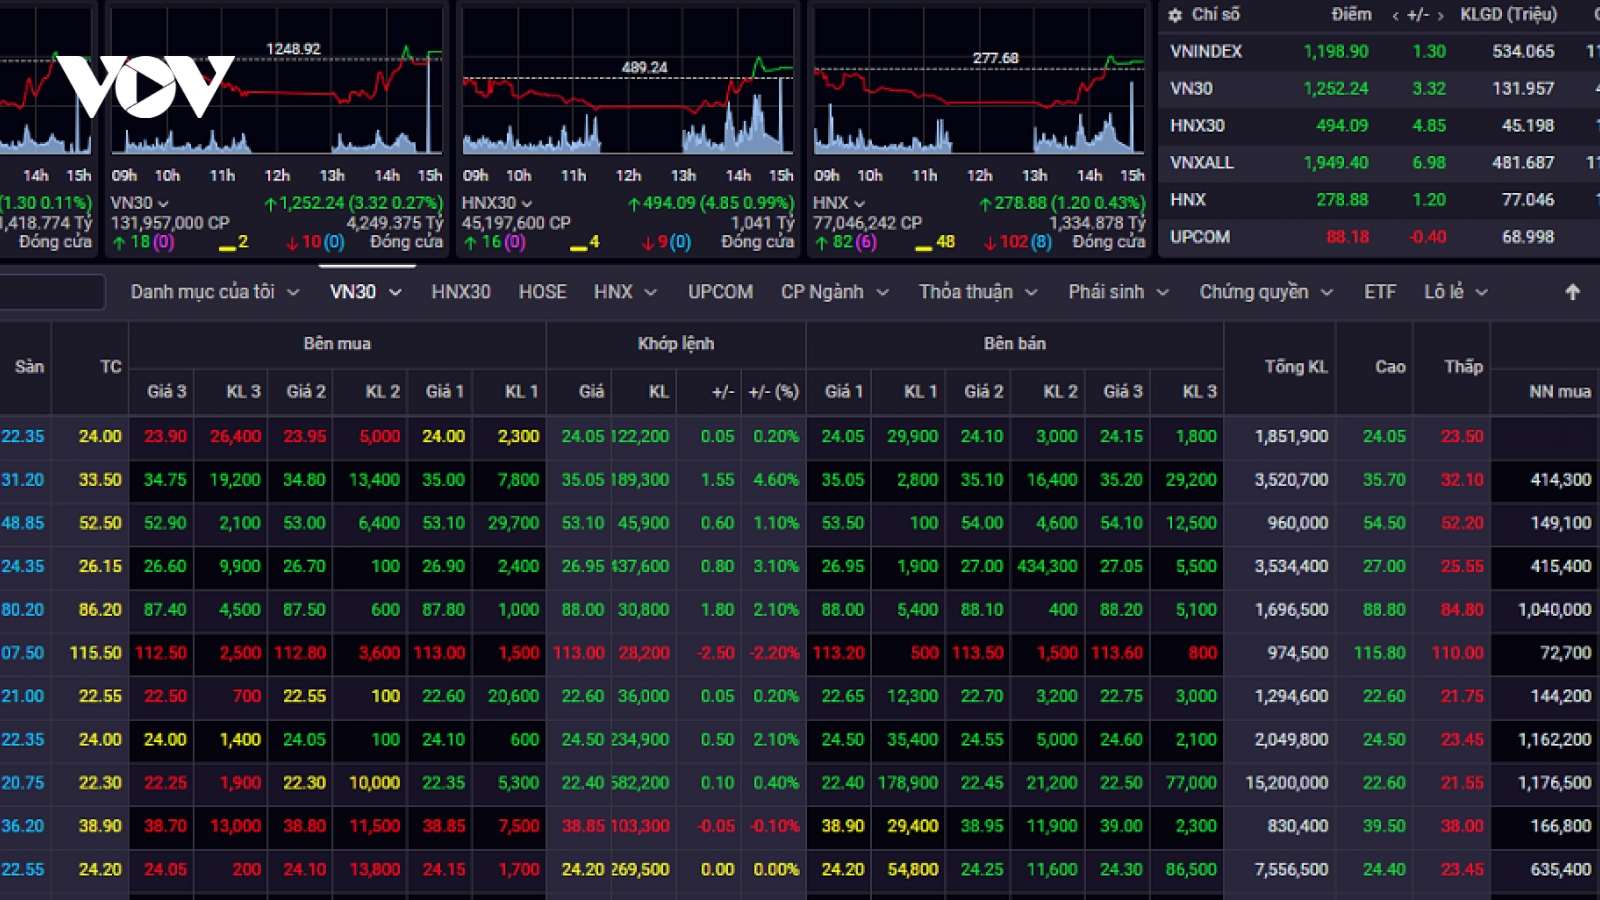Screen dimensions: 1600x900
Task: Expand the Phái sinh dropdown
Action: click(1118, 292)
